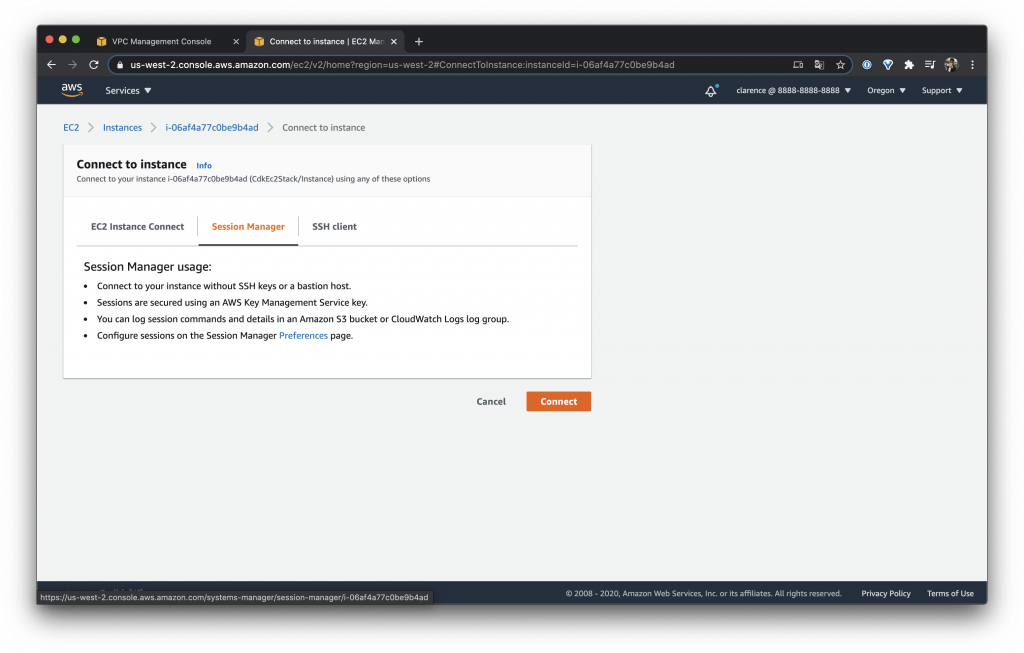
Task: Open the Session Manager Preferences link
Action: click(x=303, y=336)
